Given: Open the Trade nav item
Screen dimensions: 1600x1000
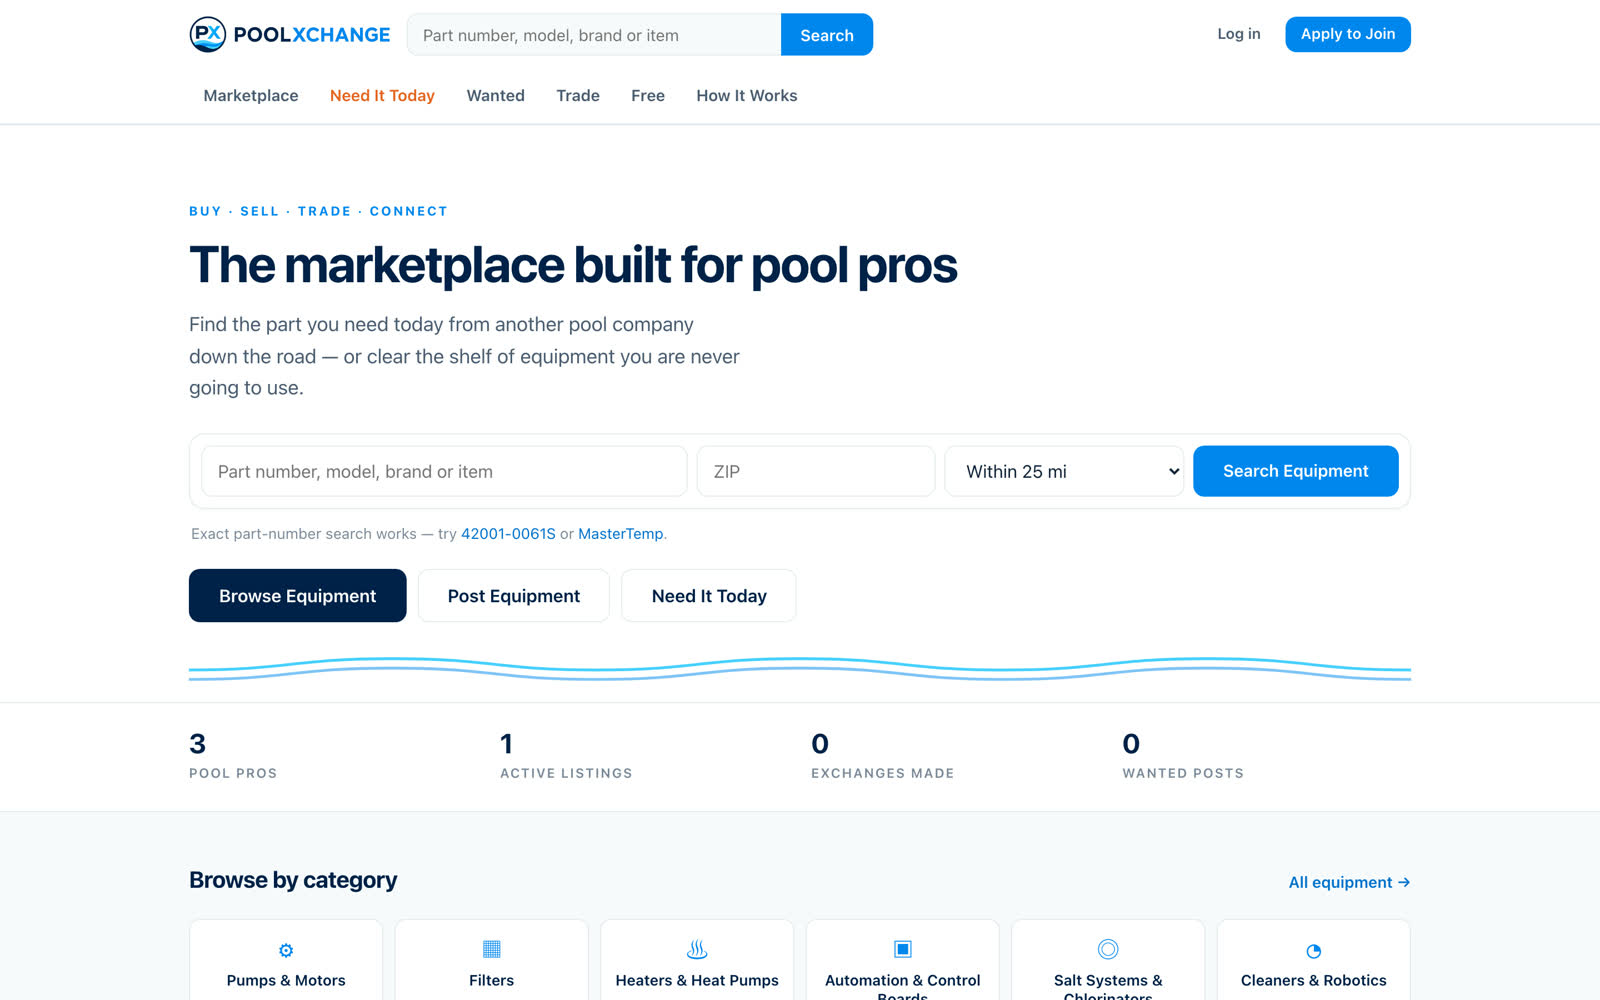Looking at the screenshot, I should (x=578, y=96).
